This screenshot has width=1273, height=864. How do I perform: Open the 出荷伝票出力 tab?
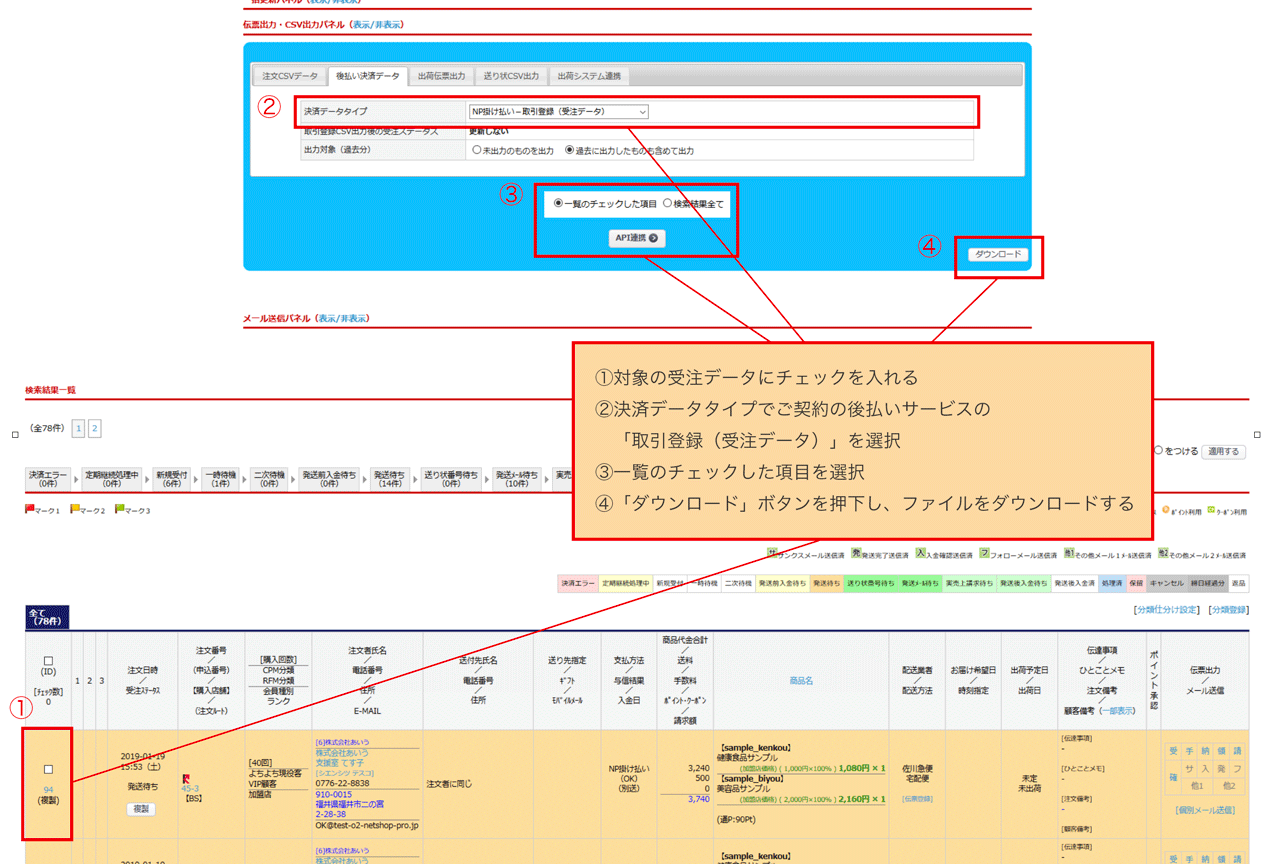[441, 76]
